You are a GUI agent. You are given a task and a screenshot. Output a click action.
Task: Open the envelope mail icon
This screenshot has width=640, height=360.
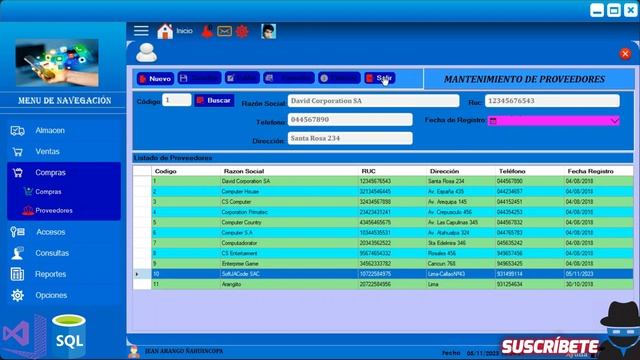[224, 31]
